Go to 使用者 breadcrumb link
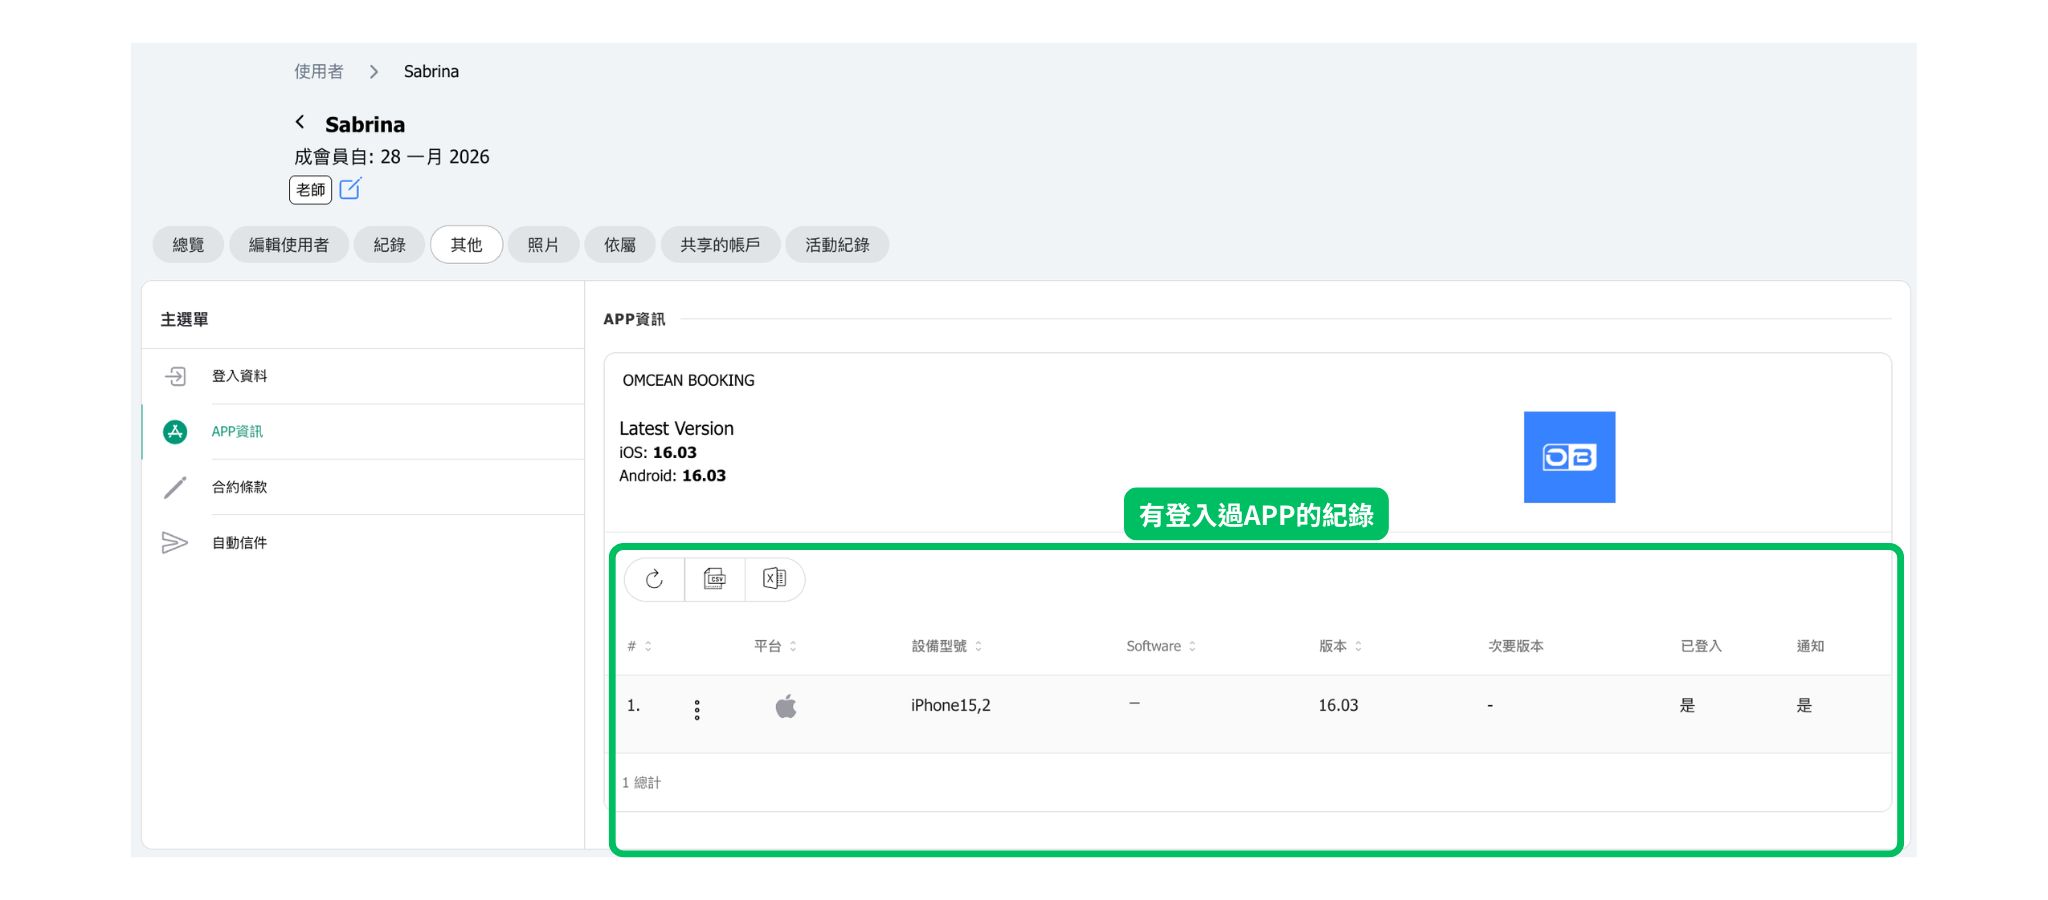 click(318, 72)
